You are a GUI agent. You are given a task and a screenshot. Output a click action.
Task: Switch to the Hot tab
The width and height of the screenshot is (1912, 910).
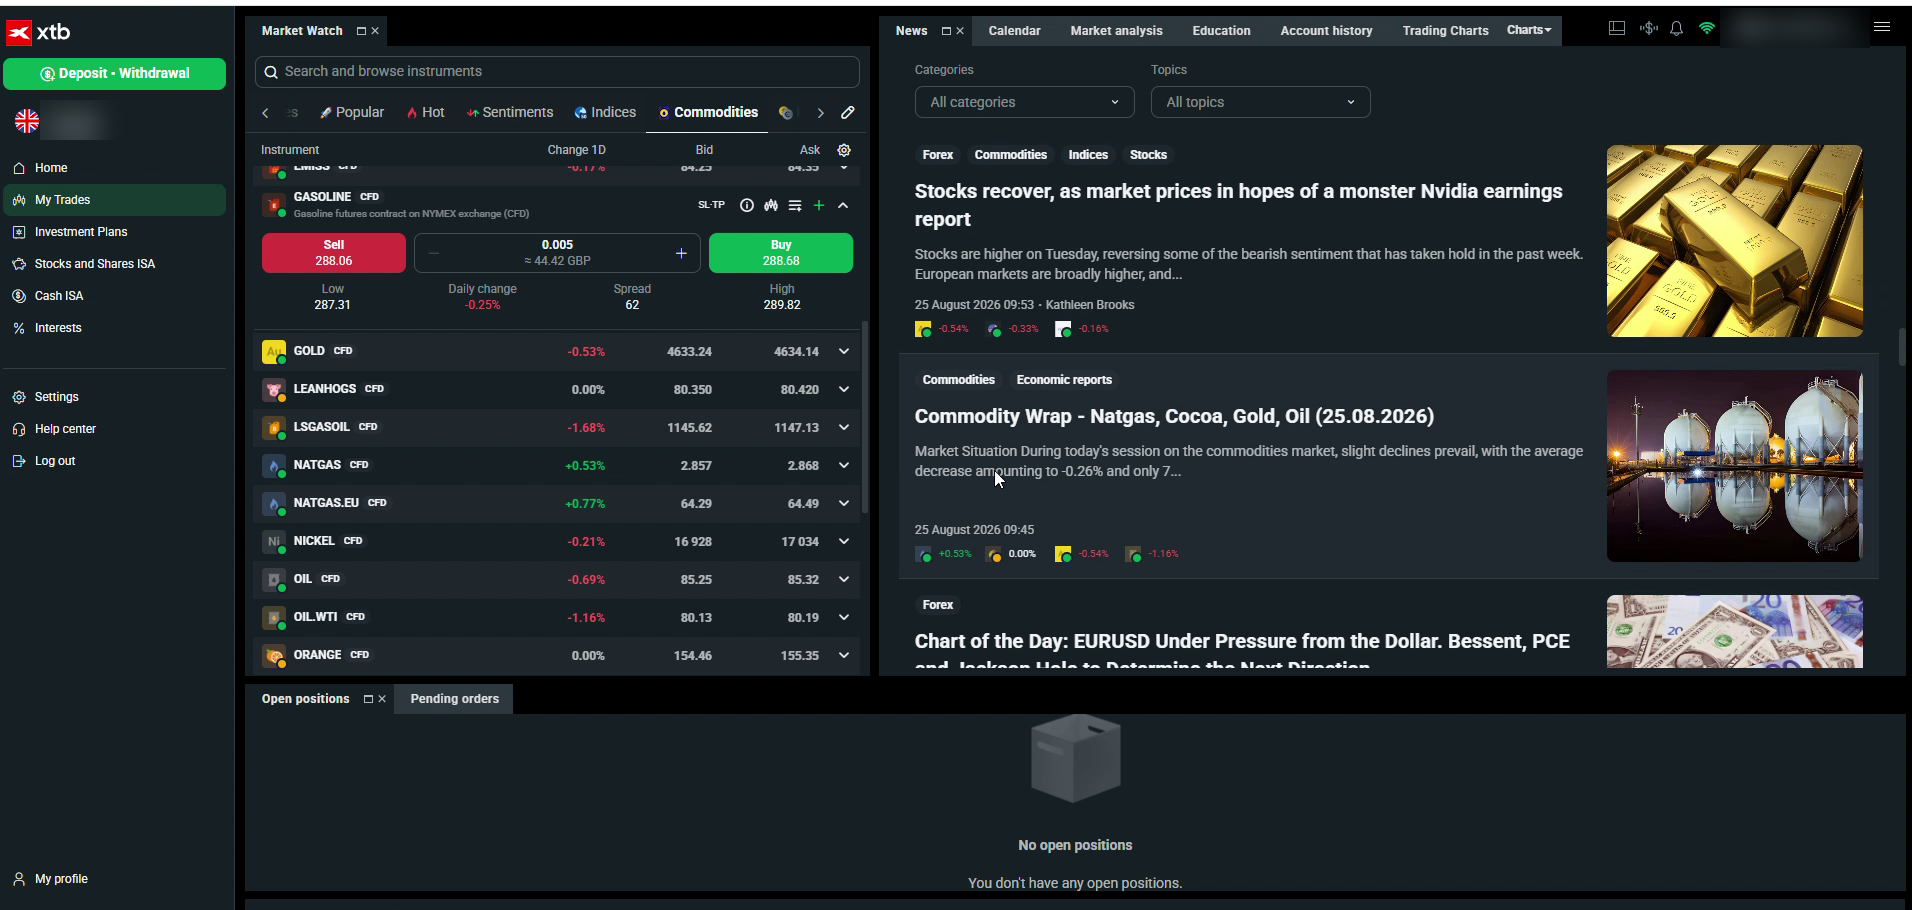click(426, 112)
